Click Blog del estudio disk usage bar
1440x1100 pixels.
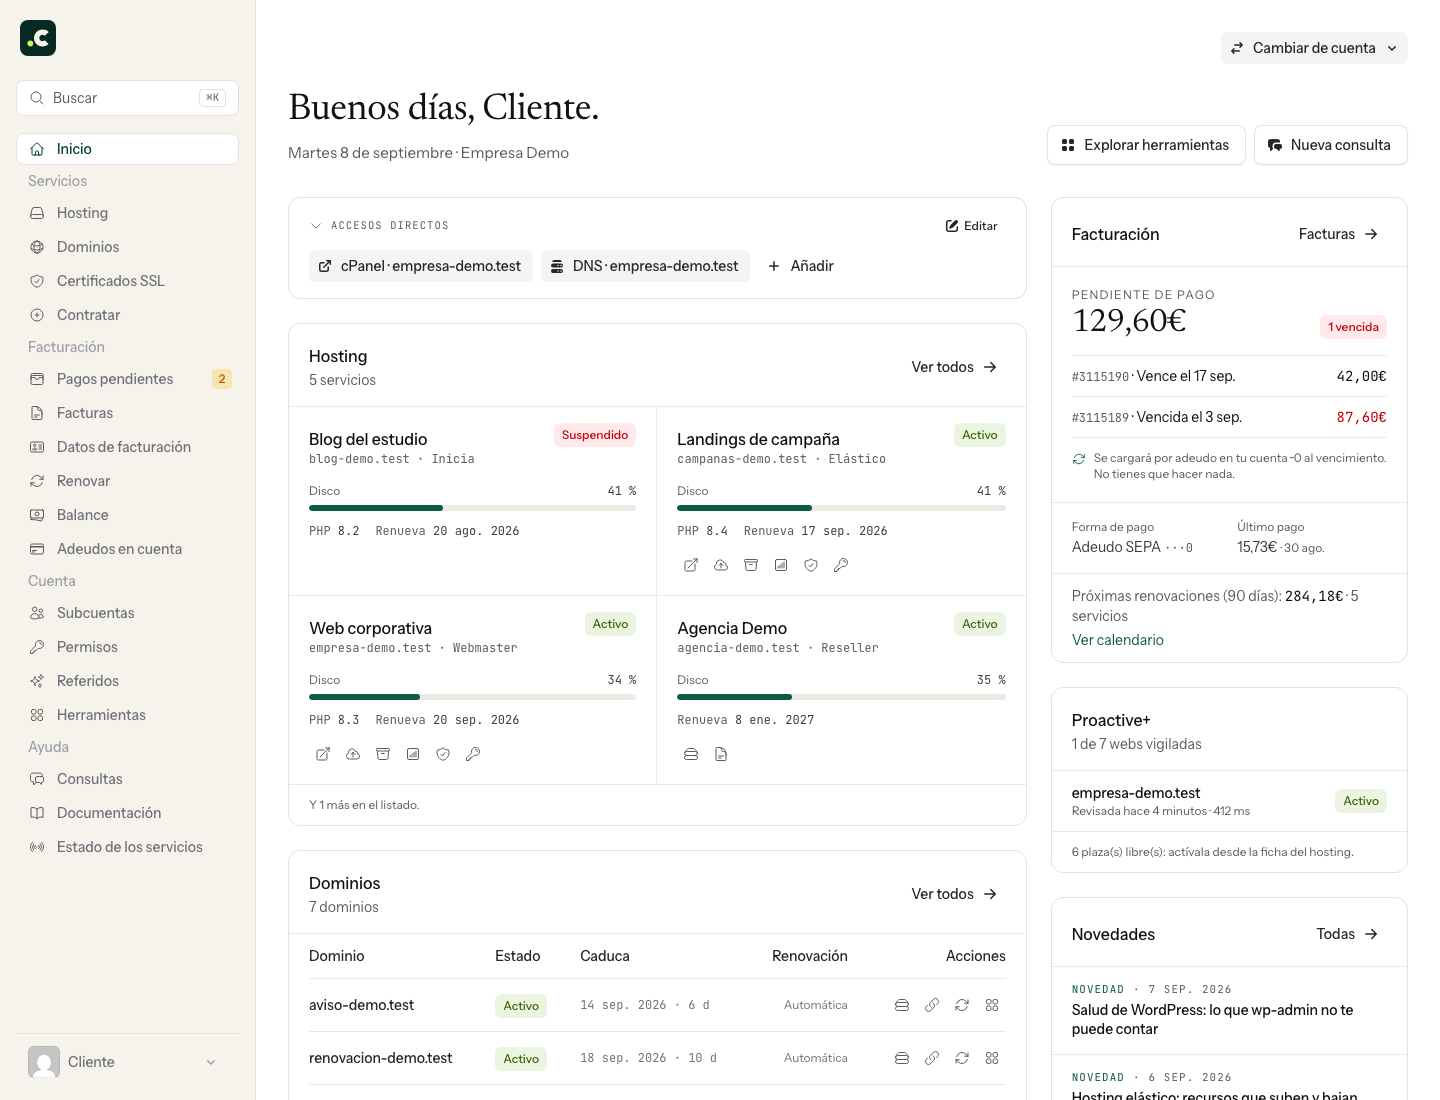tap(472, 508)
